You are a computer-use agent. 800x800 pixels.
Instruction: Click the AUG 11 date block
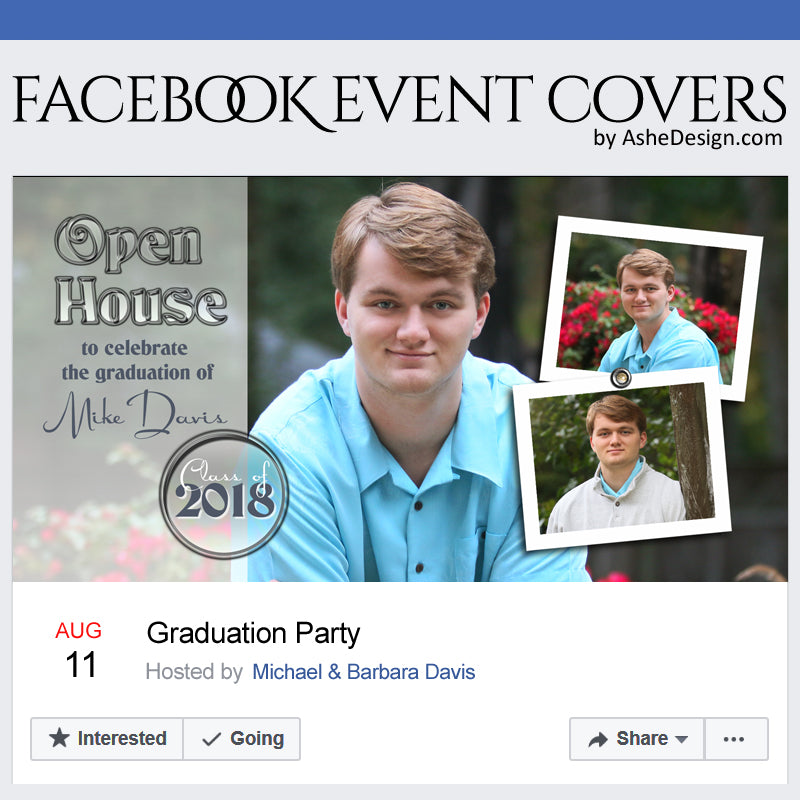click(79, 649)
